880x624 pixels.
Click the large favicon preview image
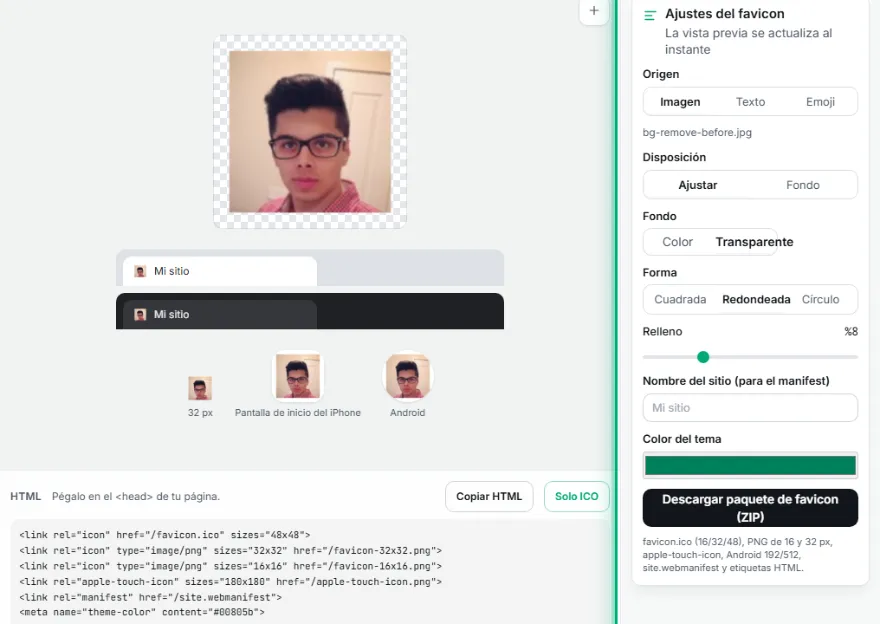coord(310,132)
